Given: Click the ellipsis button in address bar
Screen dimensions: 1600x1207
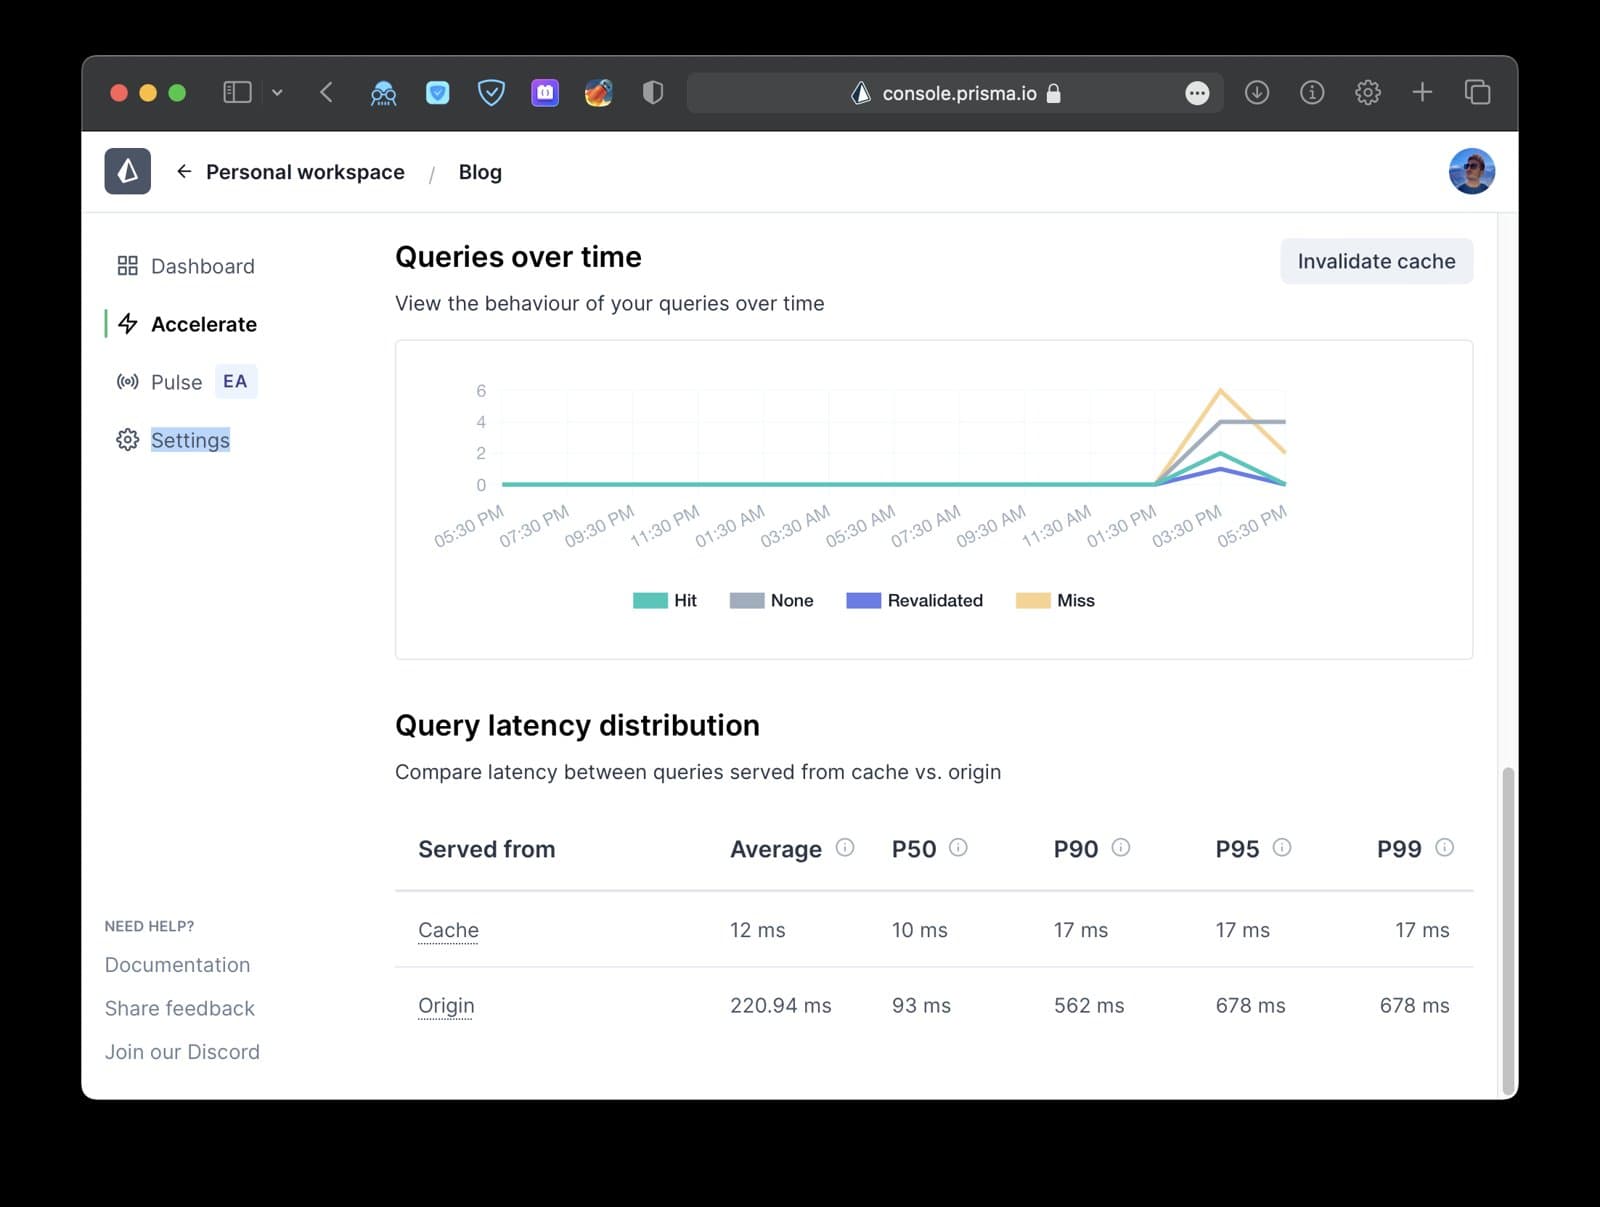Looking at the screenshot, I should pyautogui.click(x=1197, y=93).
